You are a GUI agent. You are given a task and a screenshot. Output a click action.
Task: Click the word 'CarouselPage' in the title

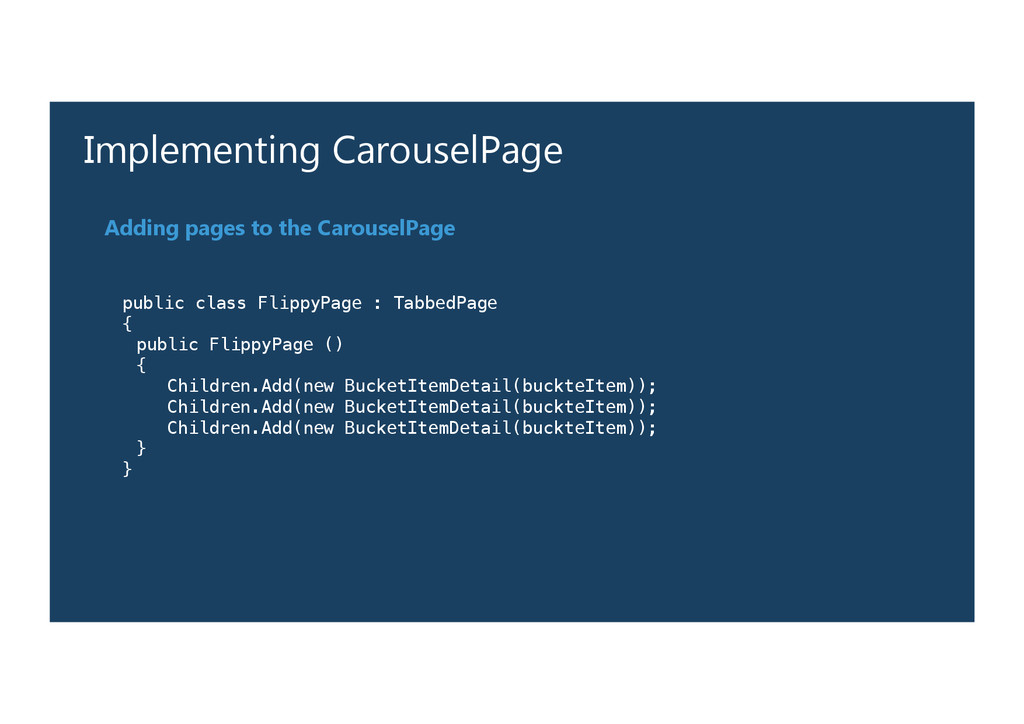[x=447, y=151]
